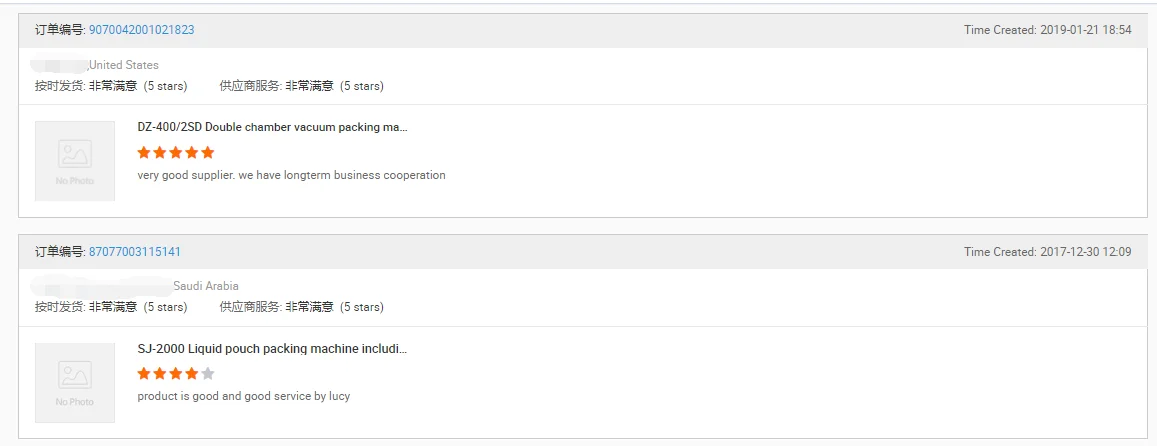
Task: Click fourth orange star of SJ-2000 review
Action: coord(192,374)
